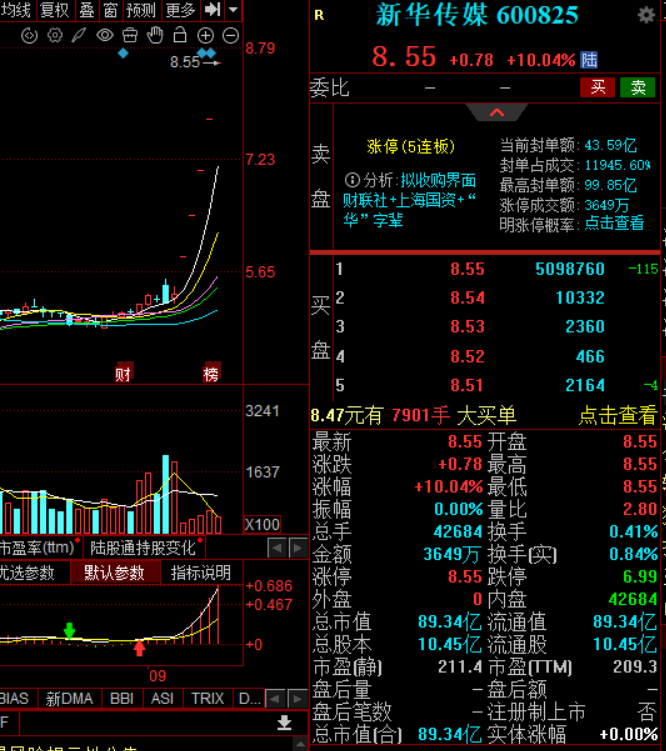Select the 新华传媒 600825 stock title
Image resolution: width=666 pixels, height=751 pixels.
(477, 15)
